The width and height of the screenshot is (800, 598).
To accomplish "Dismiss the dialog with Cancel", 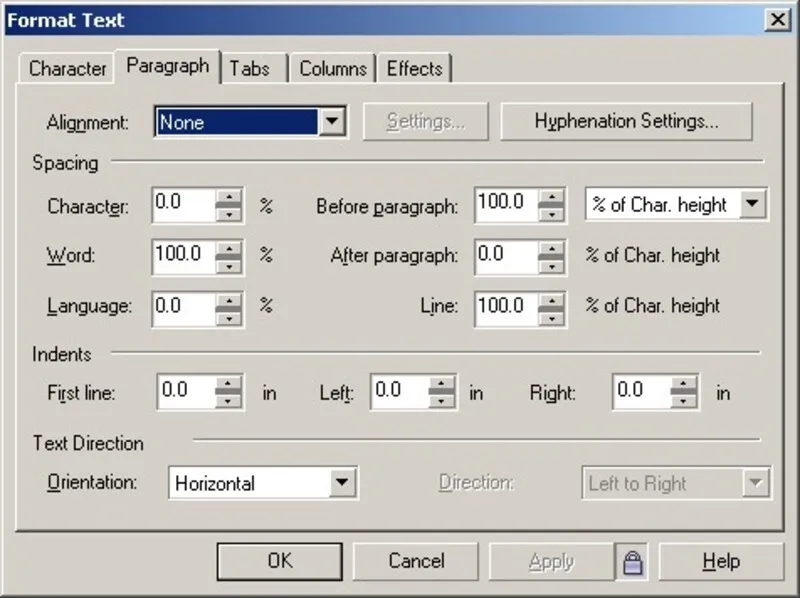I will pyautogui.click(x=416, y=561).
